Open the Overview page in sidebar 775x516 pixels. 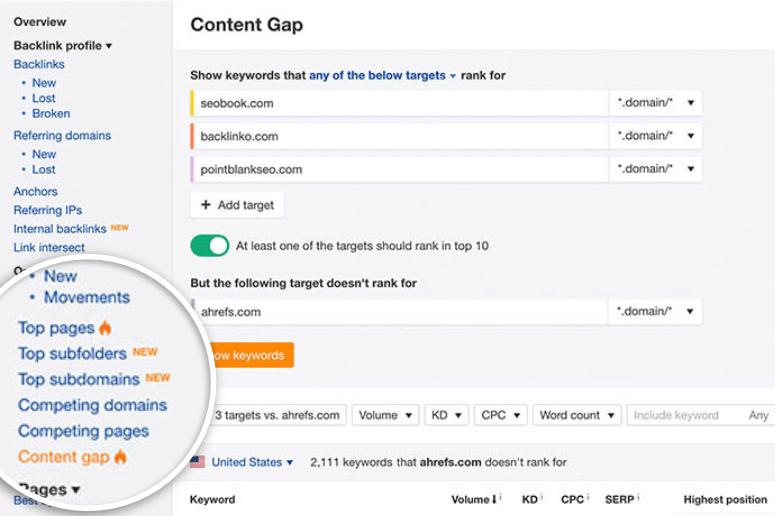coord(40,22)
